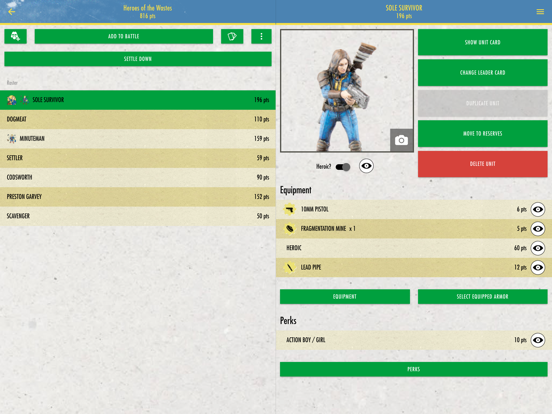Open the Equipment button below equipment list

(x=345, y=296)
